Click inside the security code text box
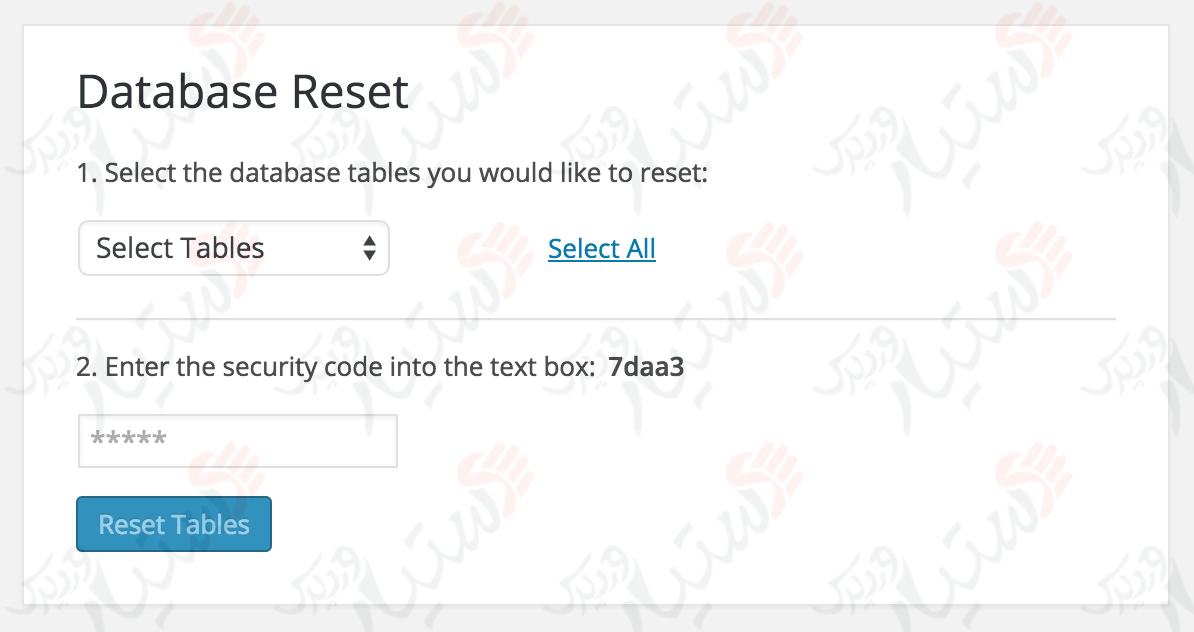Image resolution: width=1194 pixels, height=632 pixels. pyautogui.click(x=237, y=440)
